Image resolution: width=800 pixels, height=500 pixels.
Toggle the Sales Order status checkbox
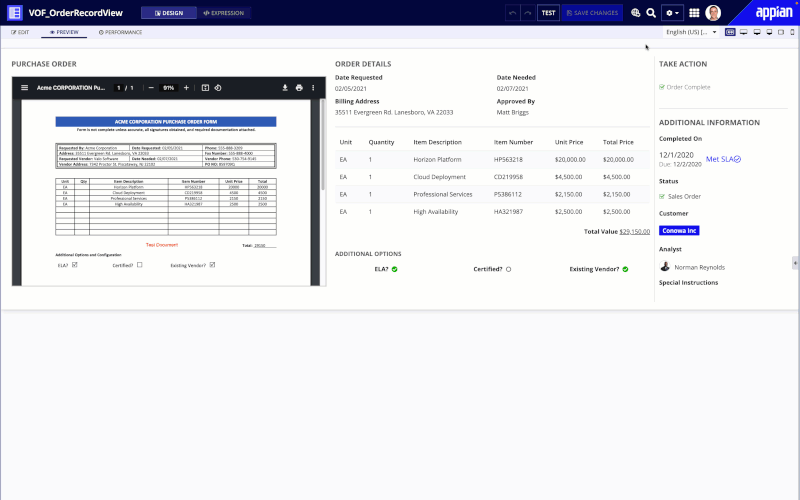(662, 196)
